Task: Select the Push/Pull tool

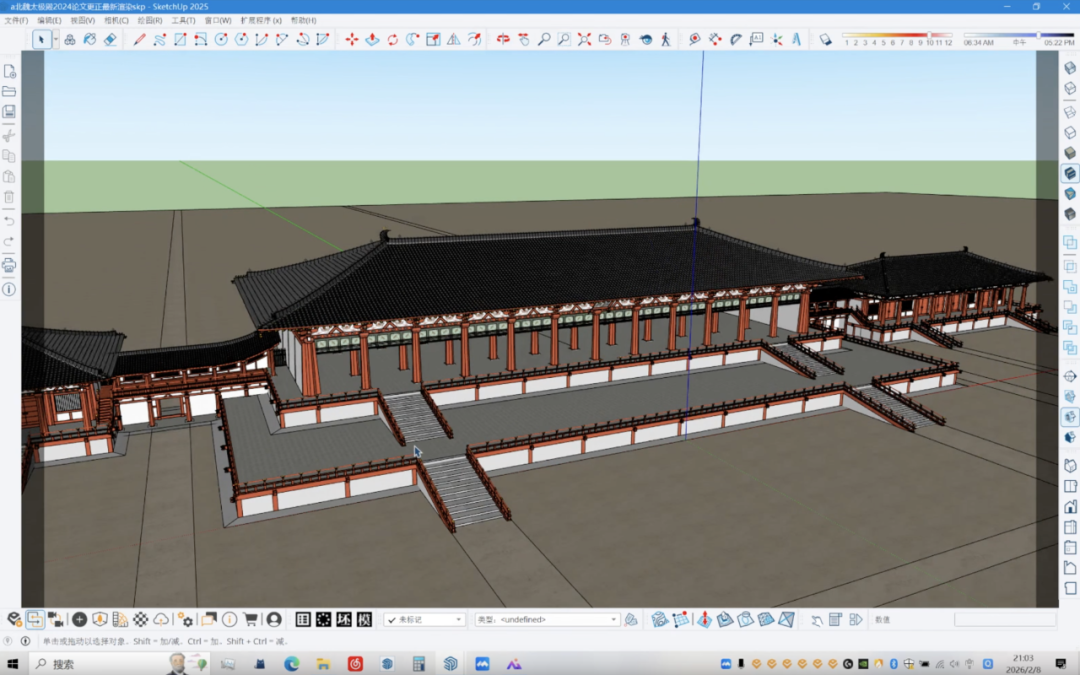Action: point(372,39)
